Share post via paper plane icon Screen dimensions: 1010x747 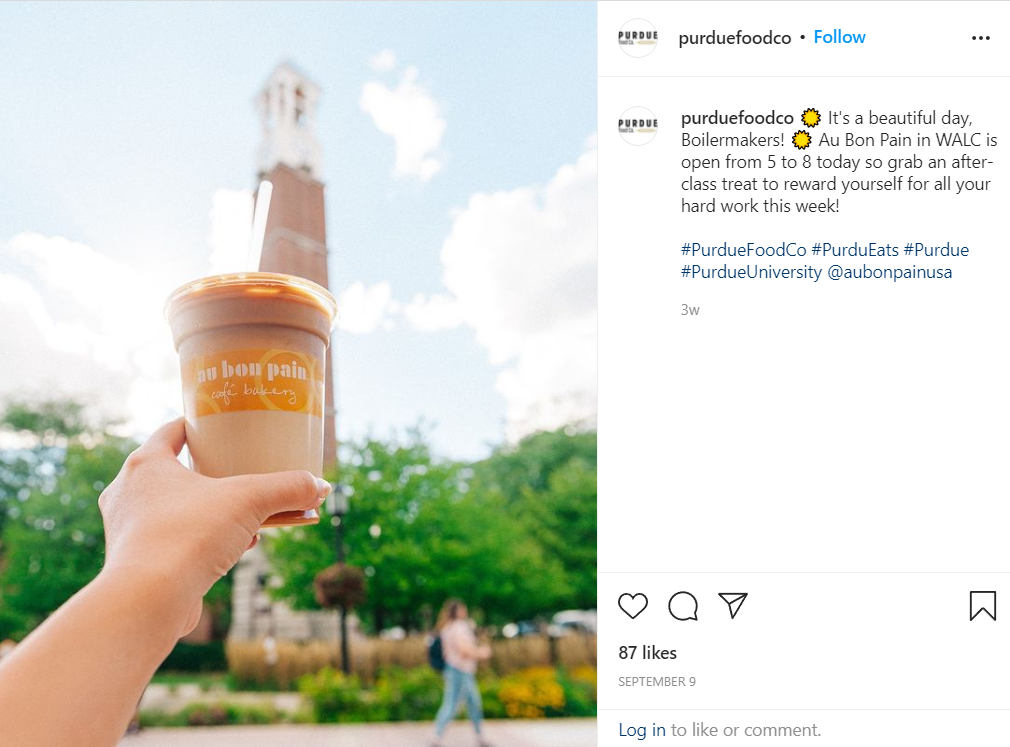(x=733, y=605)
